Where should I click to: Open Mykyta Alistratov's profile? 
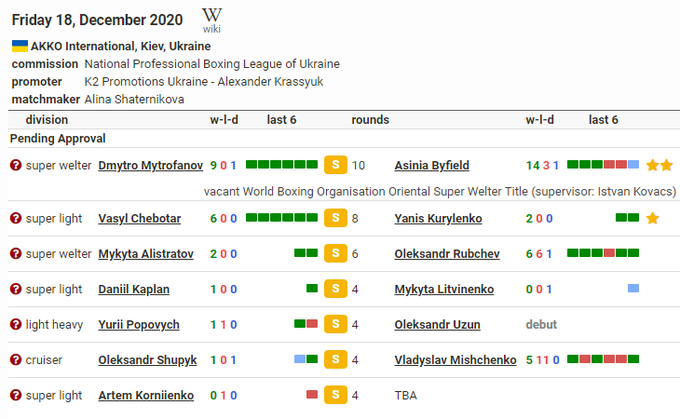tap(146, 254)
